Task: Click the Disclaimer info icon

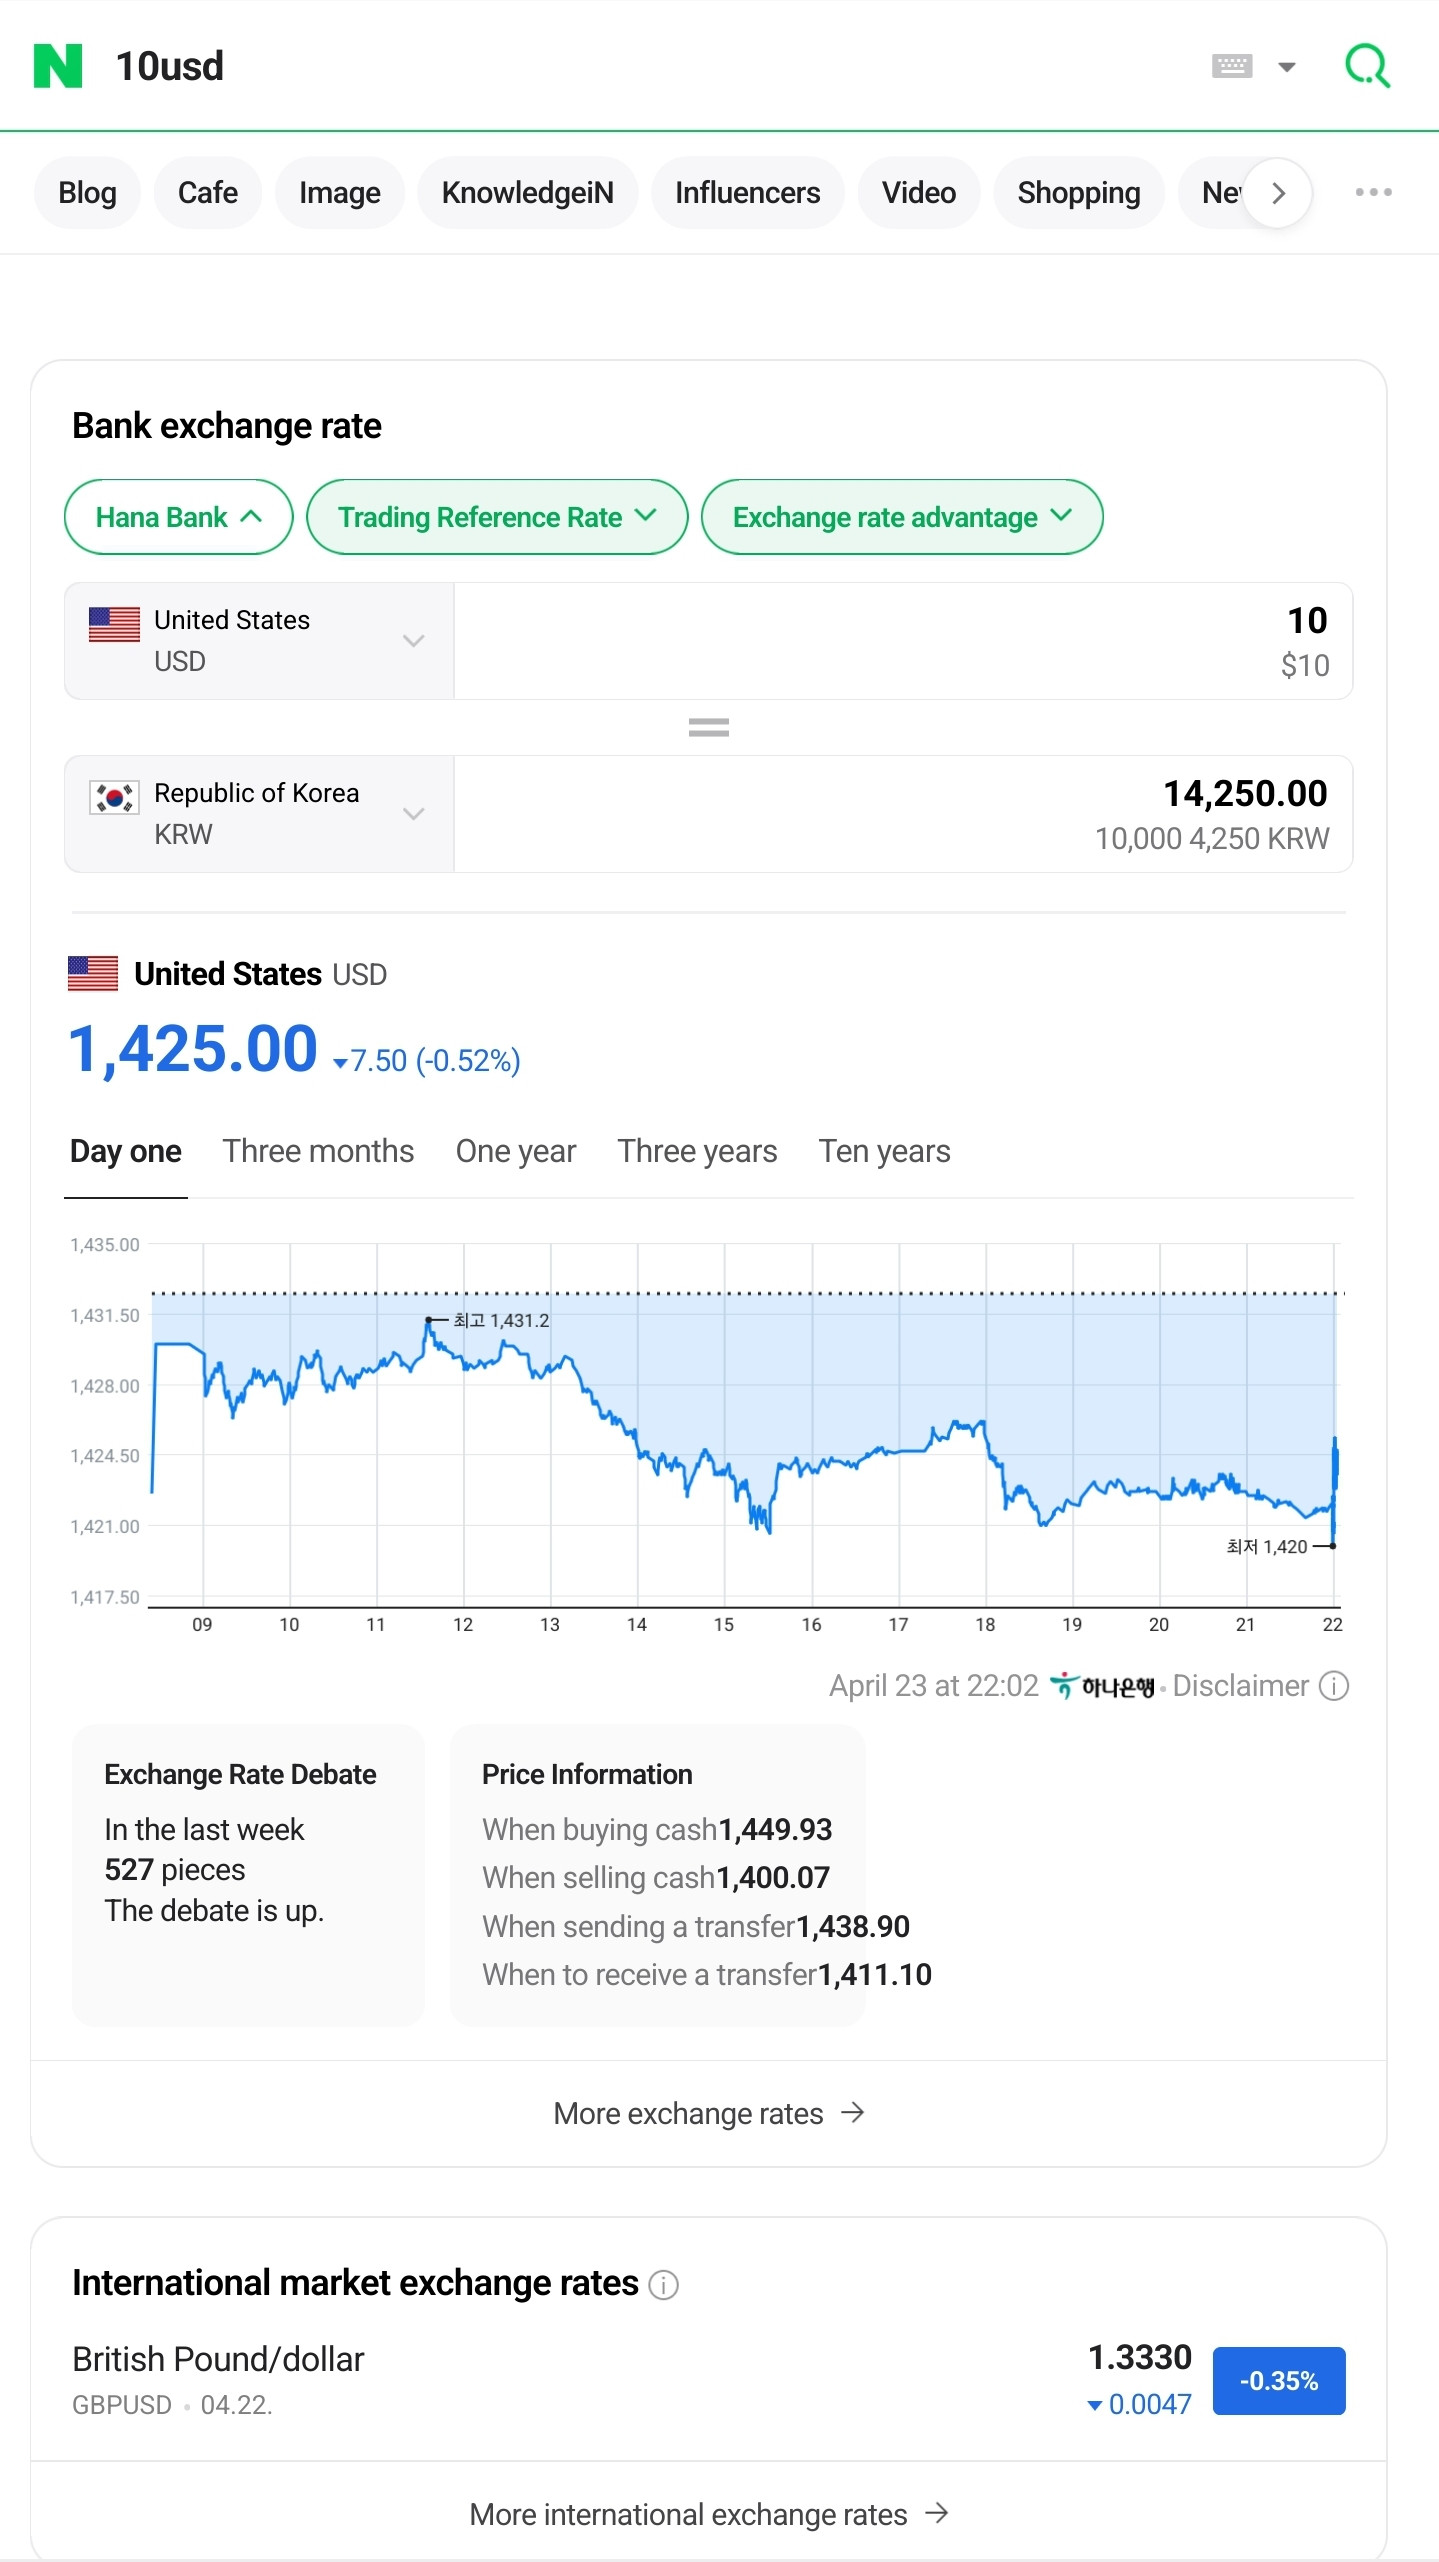Action: 1334,1686
